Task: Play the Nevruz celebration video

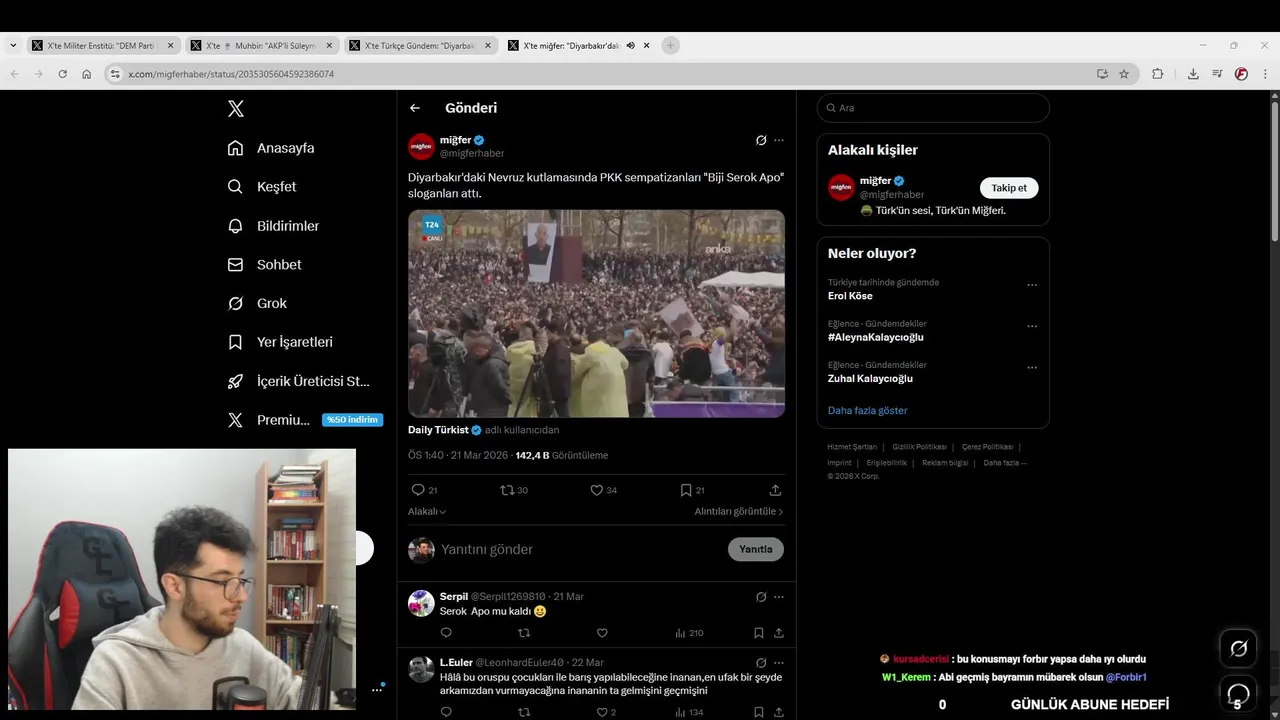Action: tap(596, 313)
